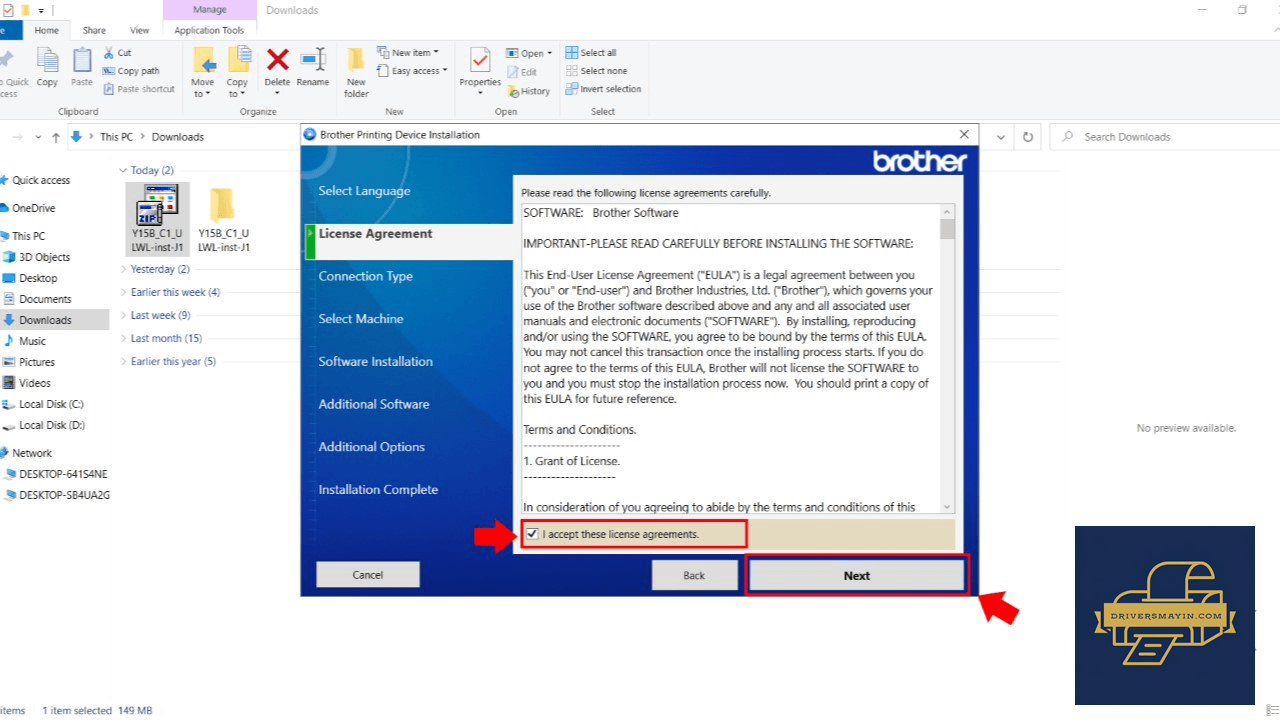This screenshot has width=1280, height=720.
Task: Select Videos in navigation pane
Action: click(x=35, y=383)
